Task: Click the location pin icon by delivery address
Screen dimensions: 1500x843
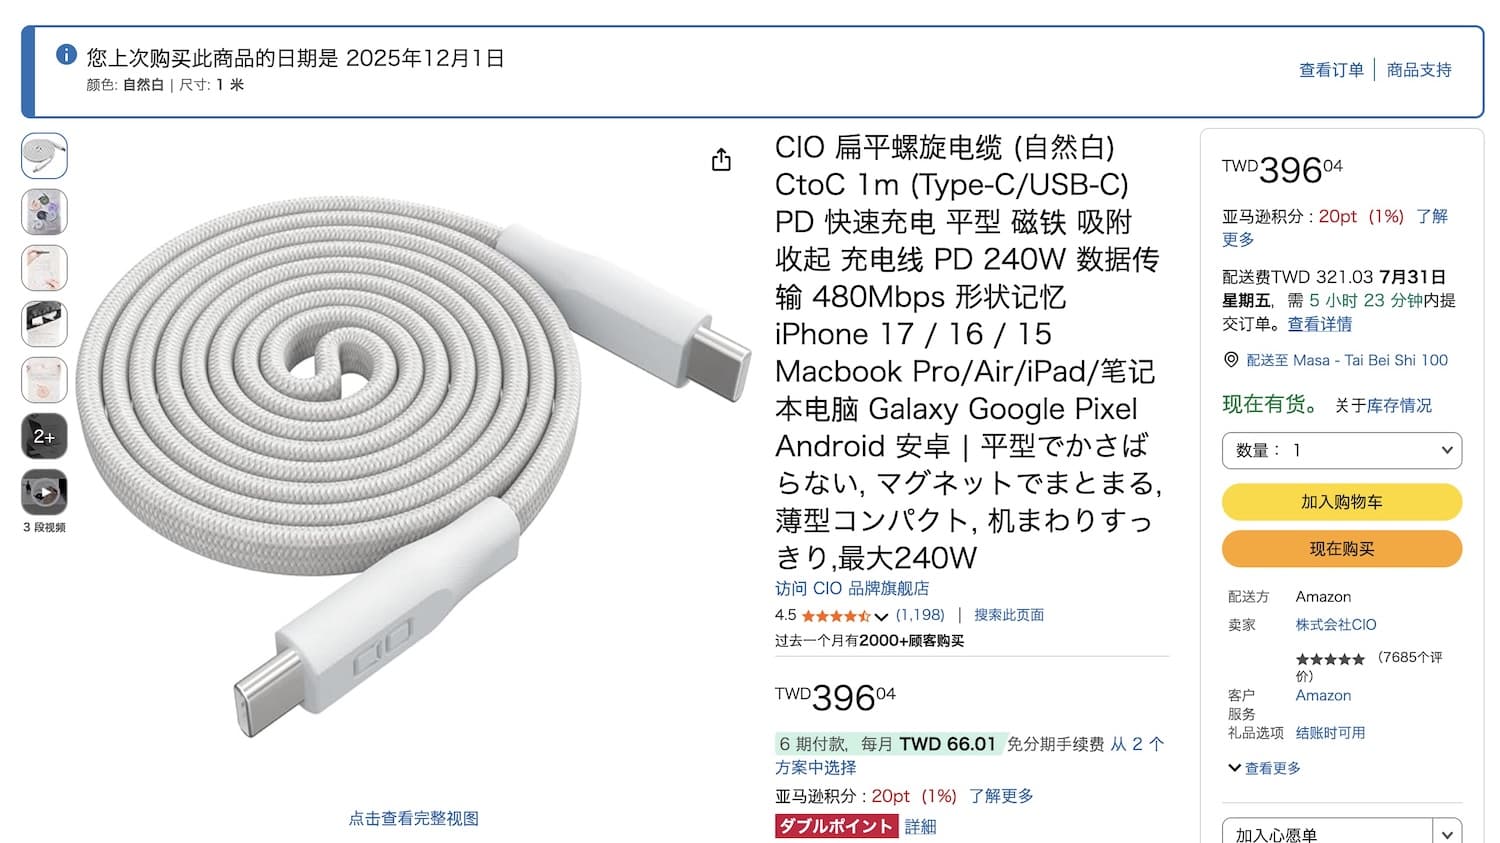Action: coord(1231,360)
